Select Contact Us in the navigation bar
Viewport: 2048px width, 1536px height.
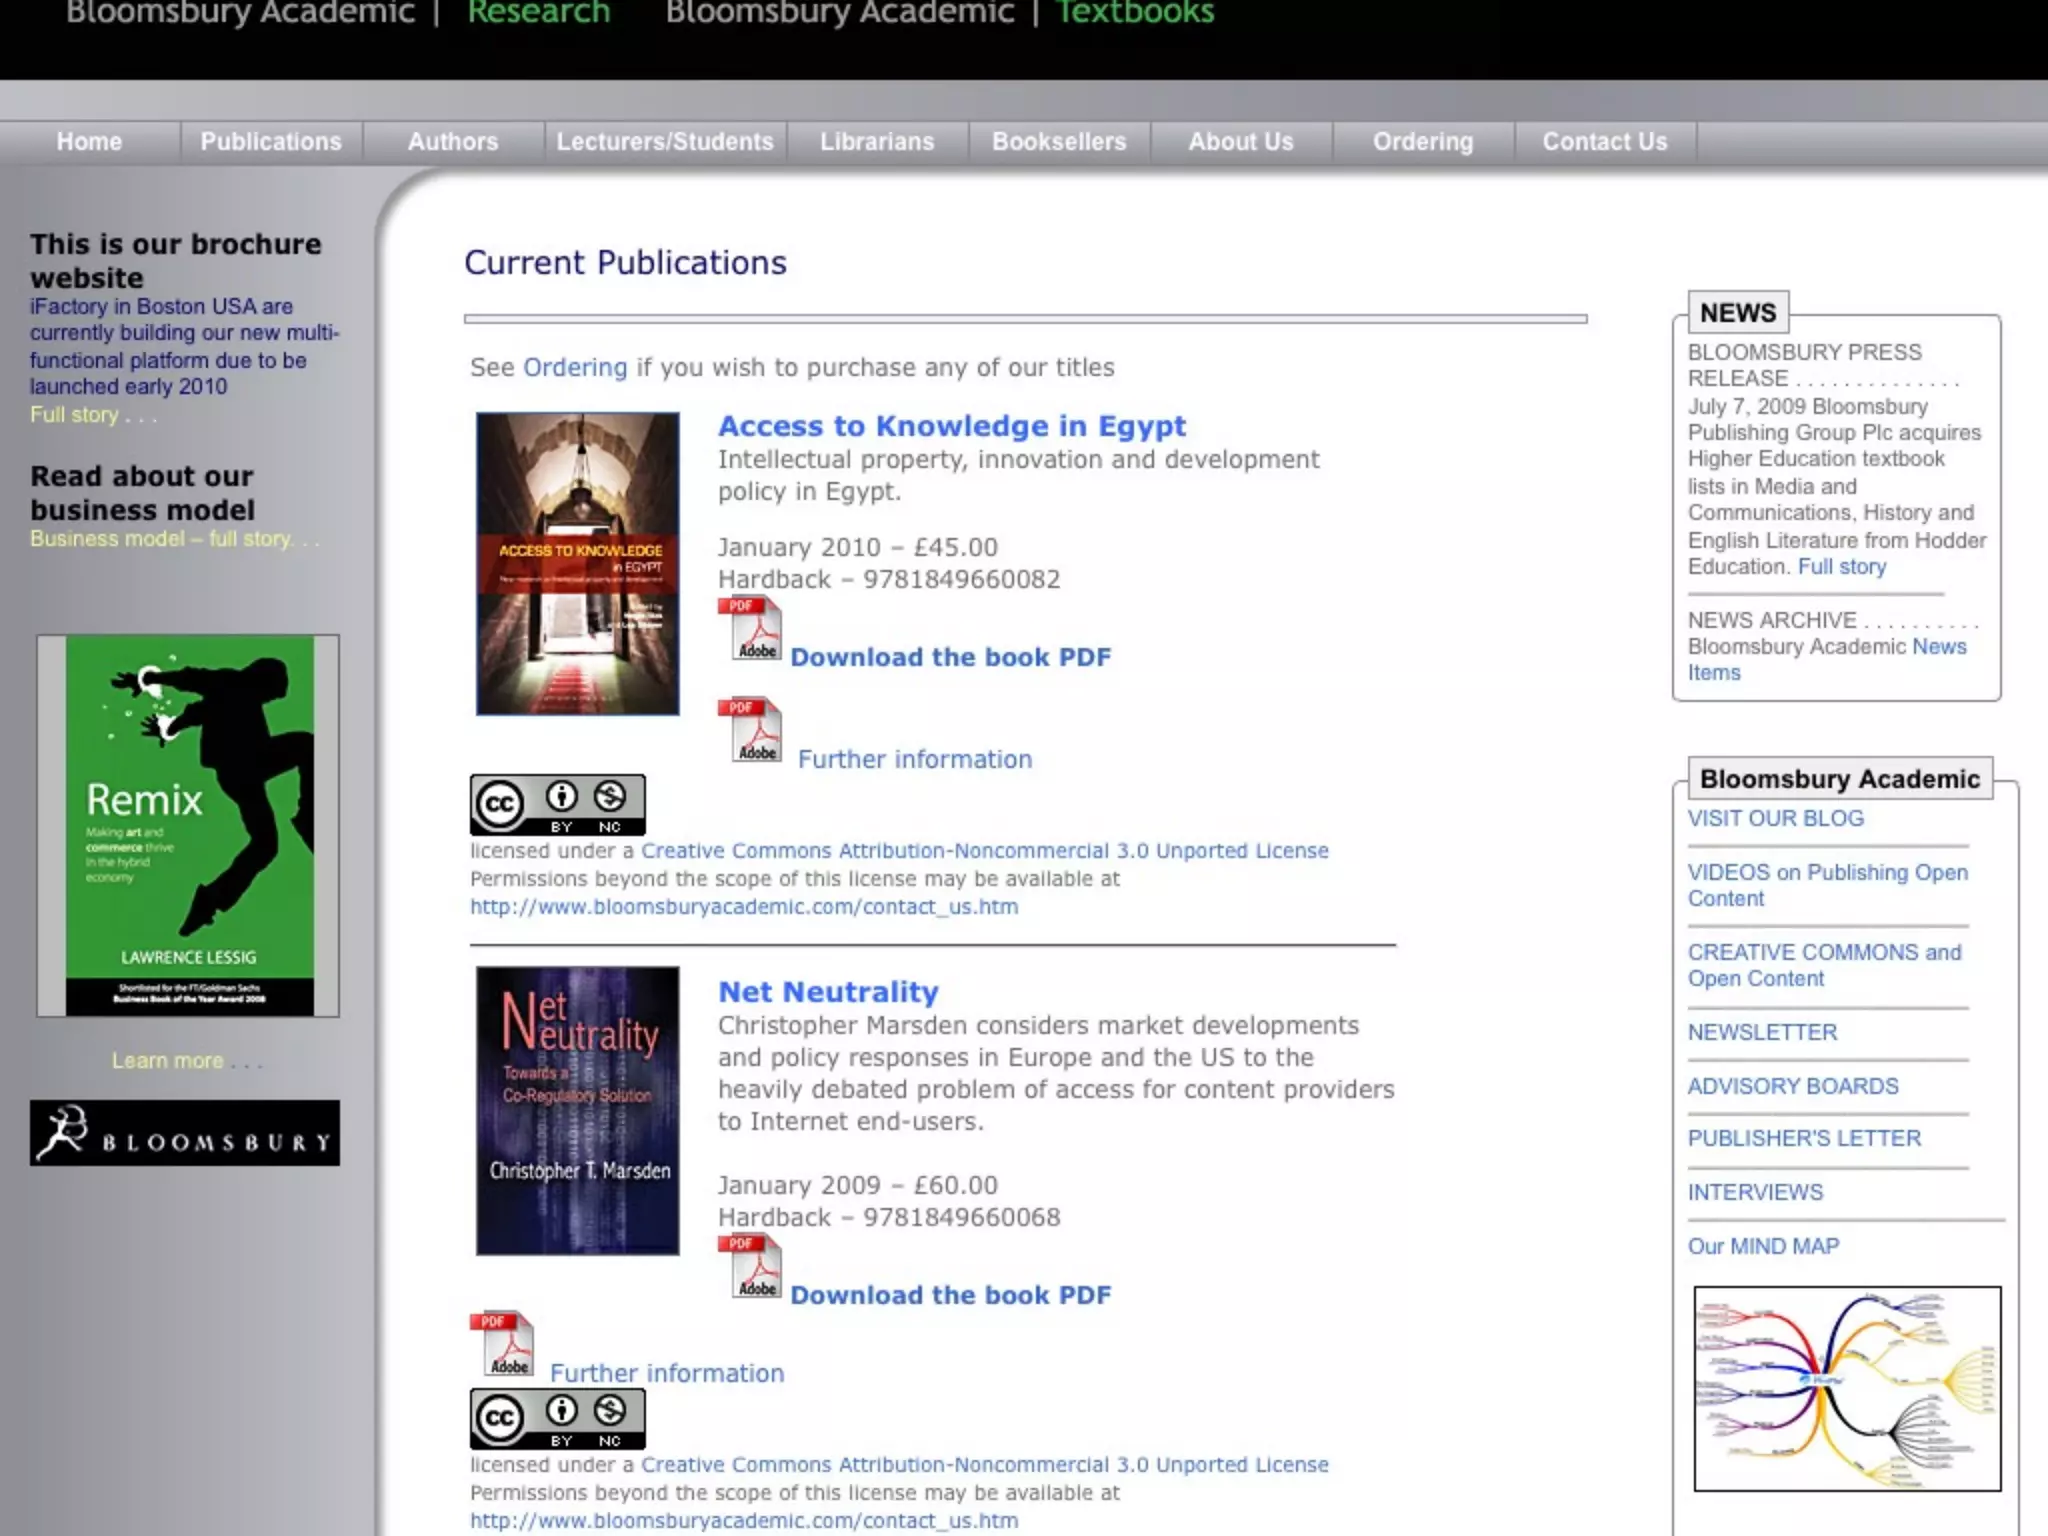tap(1604, 142)
